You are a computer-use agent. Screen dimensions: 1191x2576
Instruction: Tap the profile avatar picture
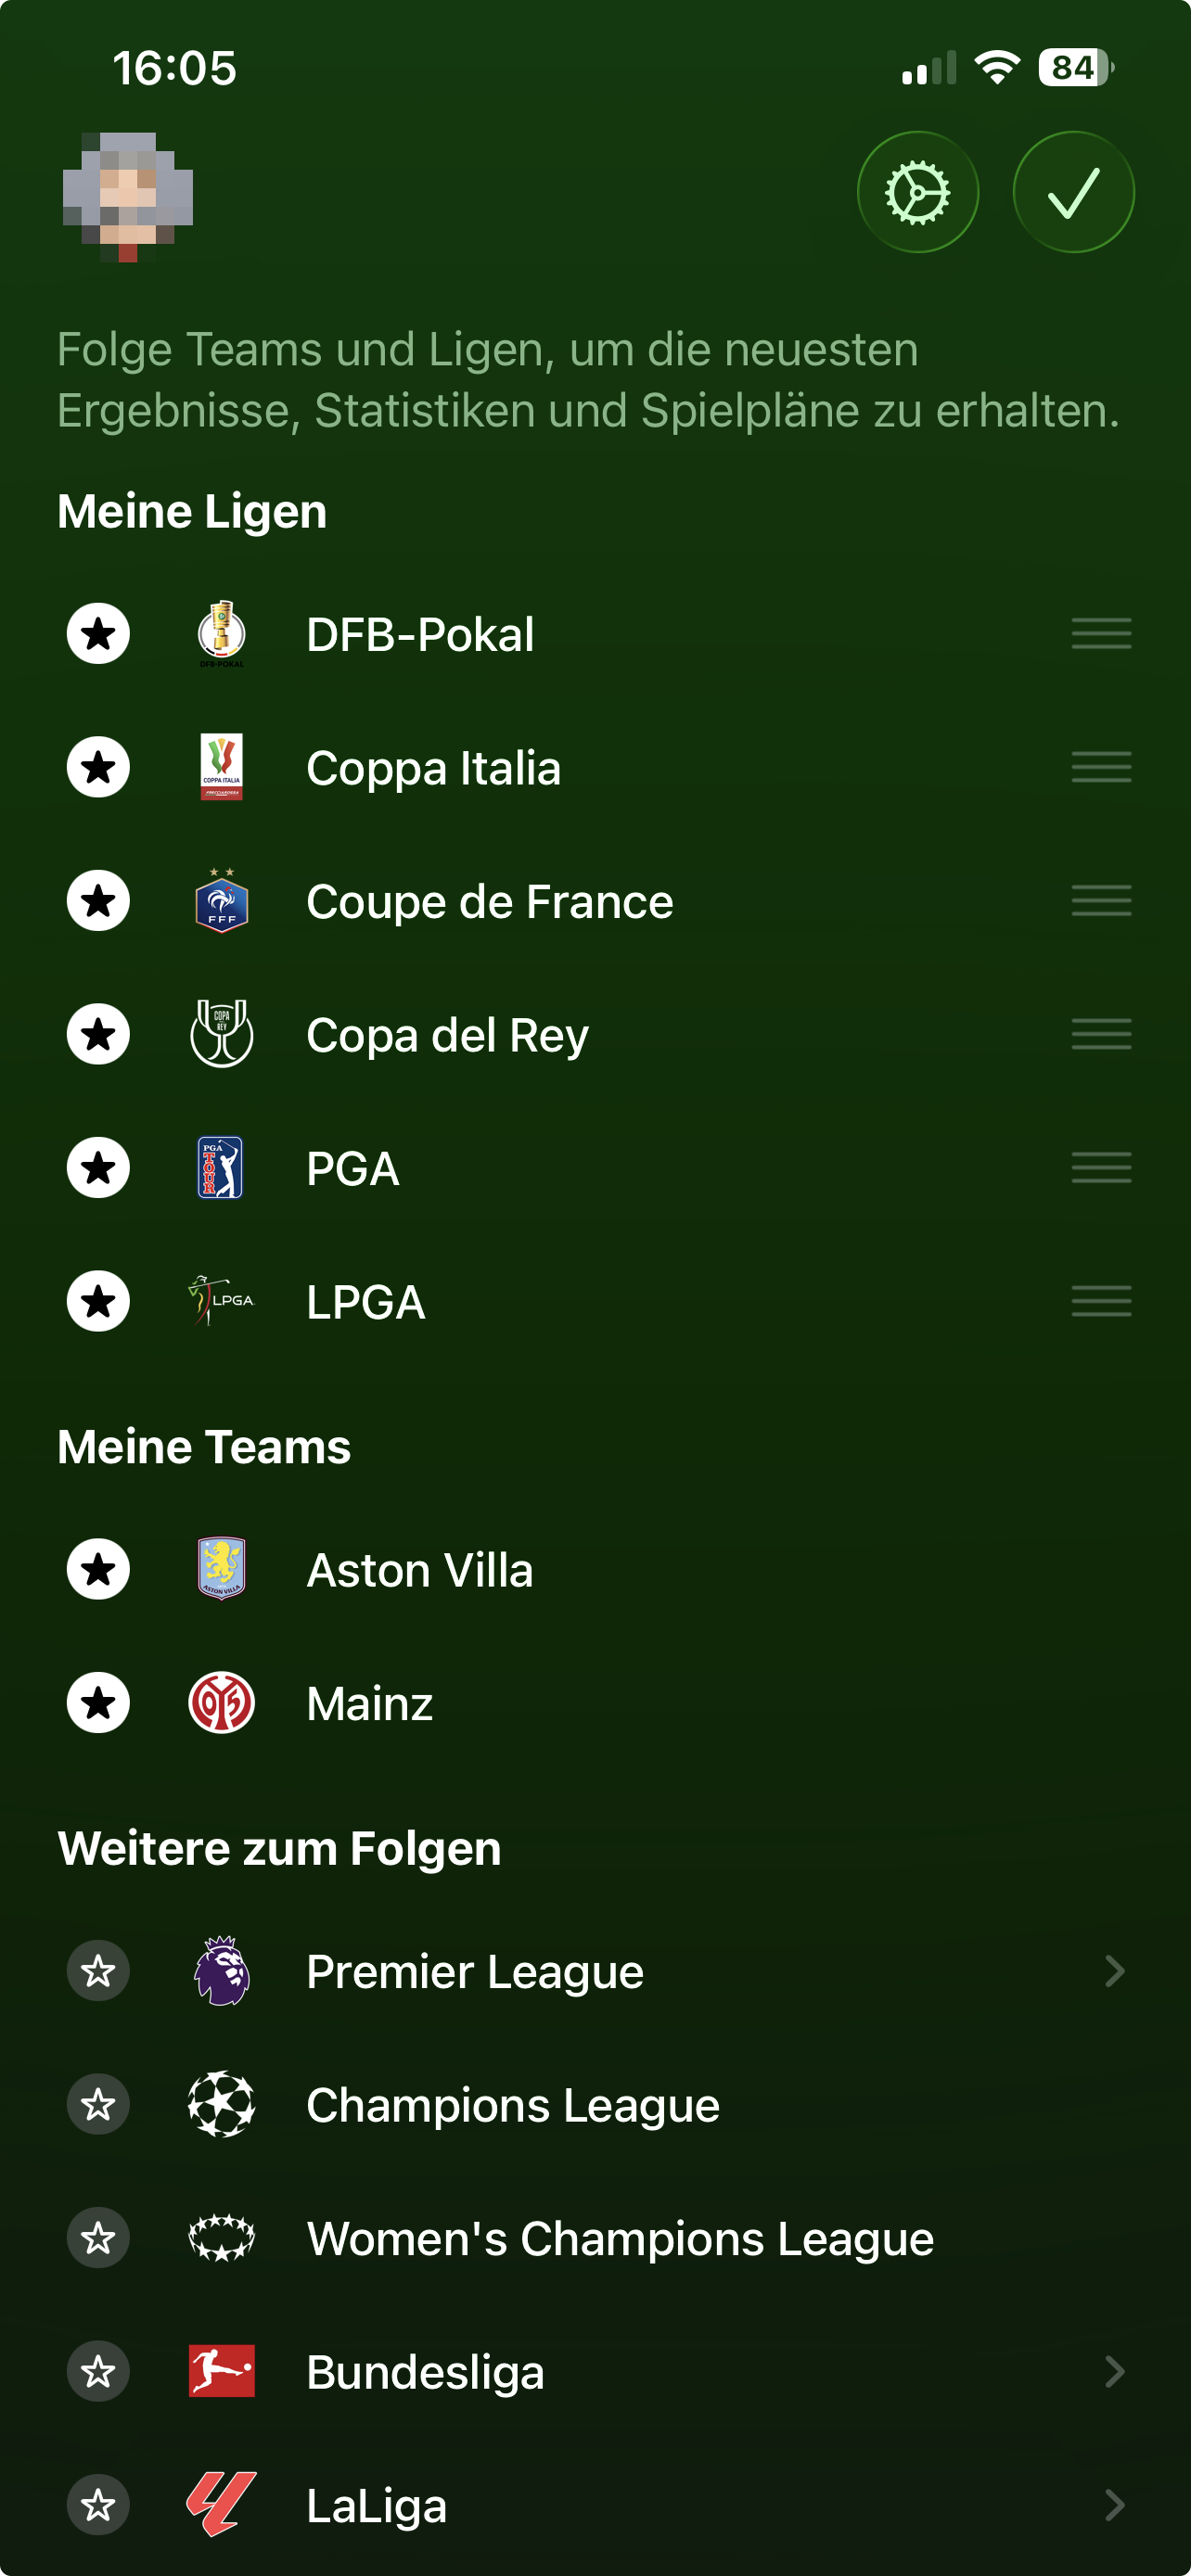pos(128,196)
